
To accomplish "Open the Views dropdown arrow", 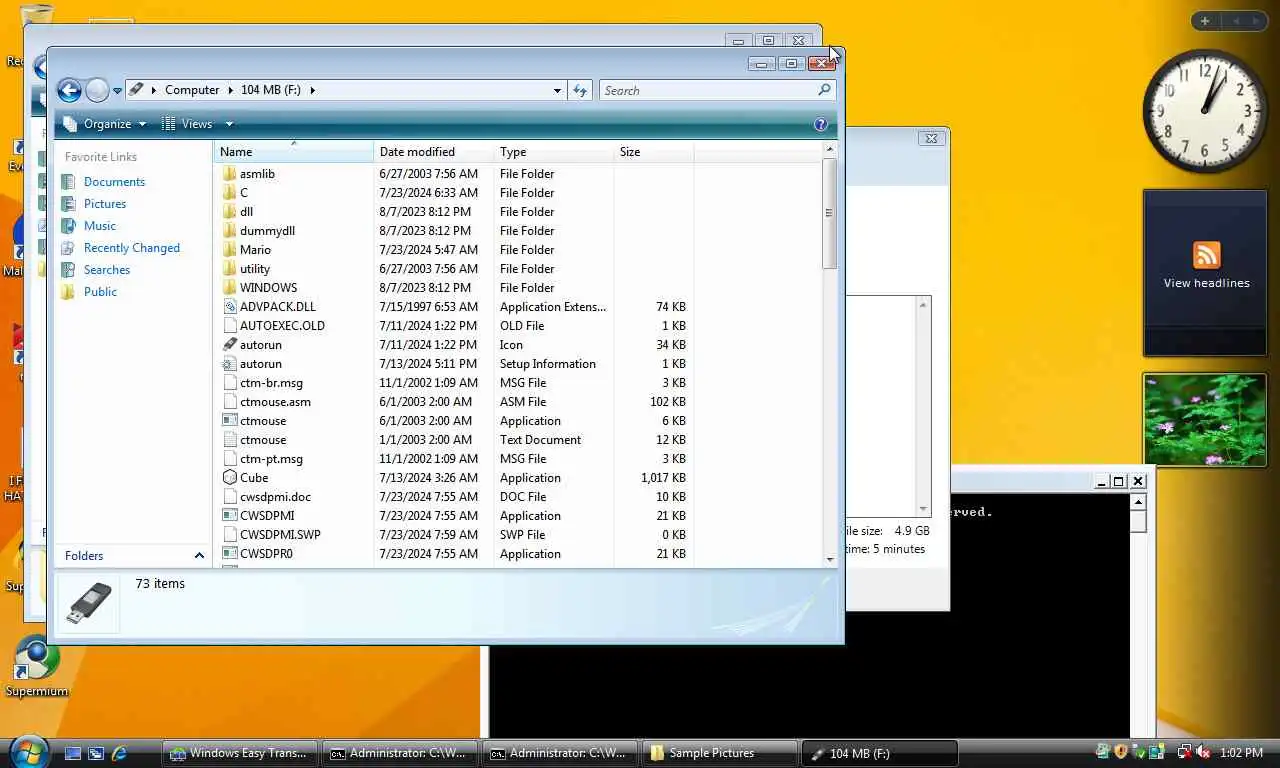I will click(229, 124).
